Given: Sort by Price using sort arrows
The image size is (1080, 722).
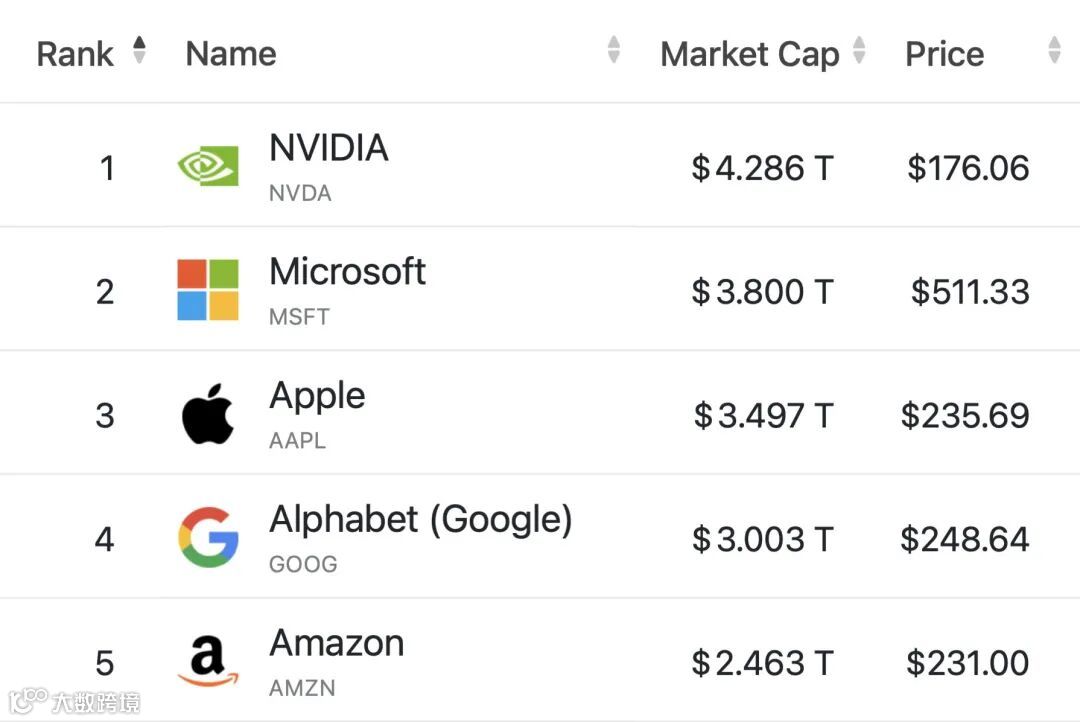Looking at the screenshot, I should [1053, 51].
